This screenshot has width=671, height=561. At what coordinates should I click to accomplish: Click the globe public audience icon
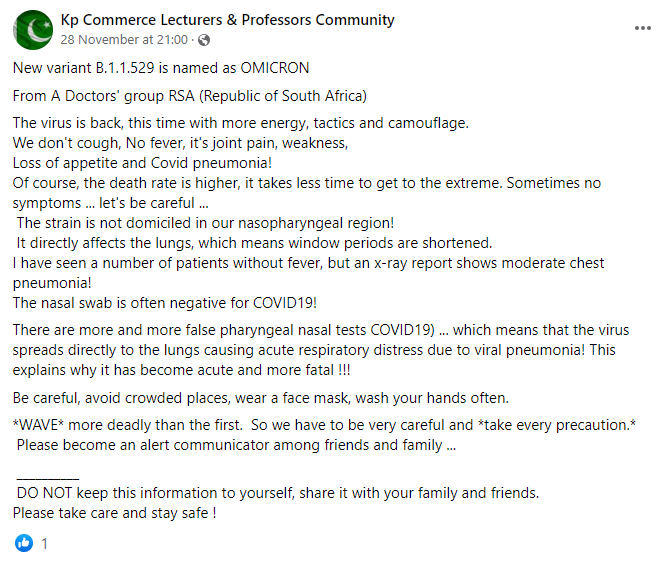204,41
